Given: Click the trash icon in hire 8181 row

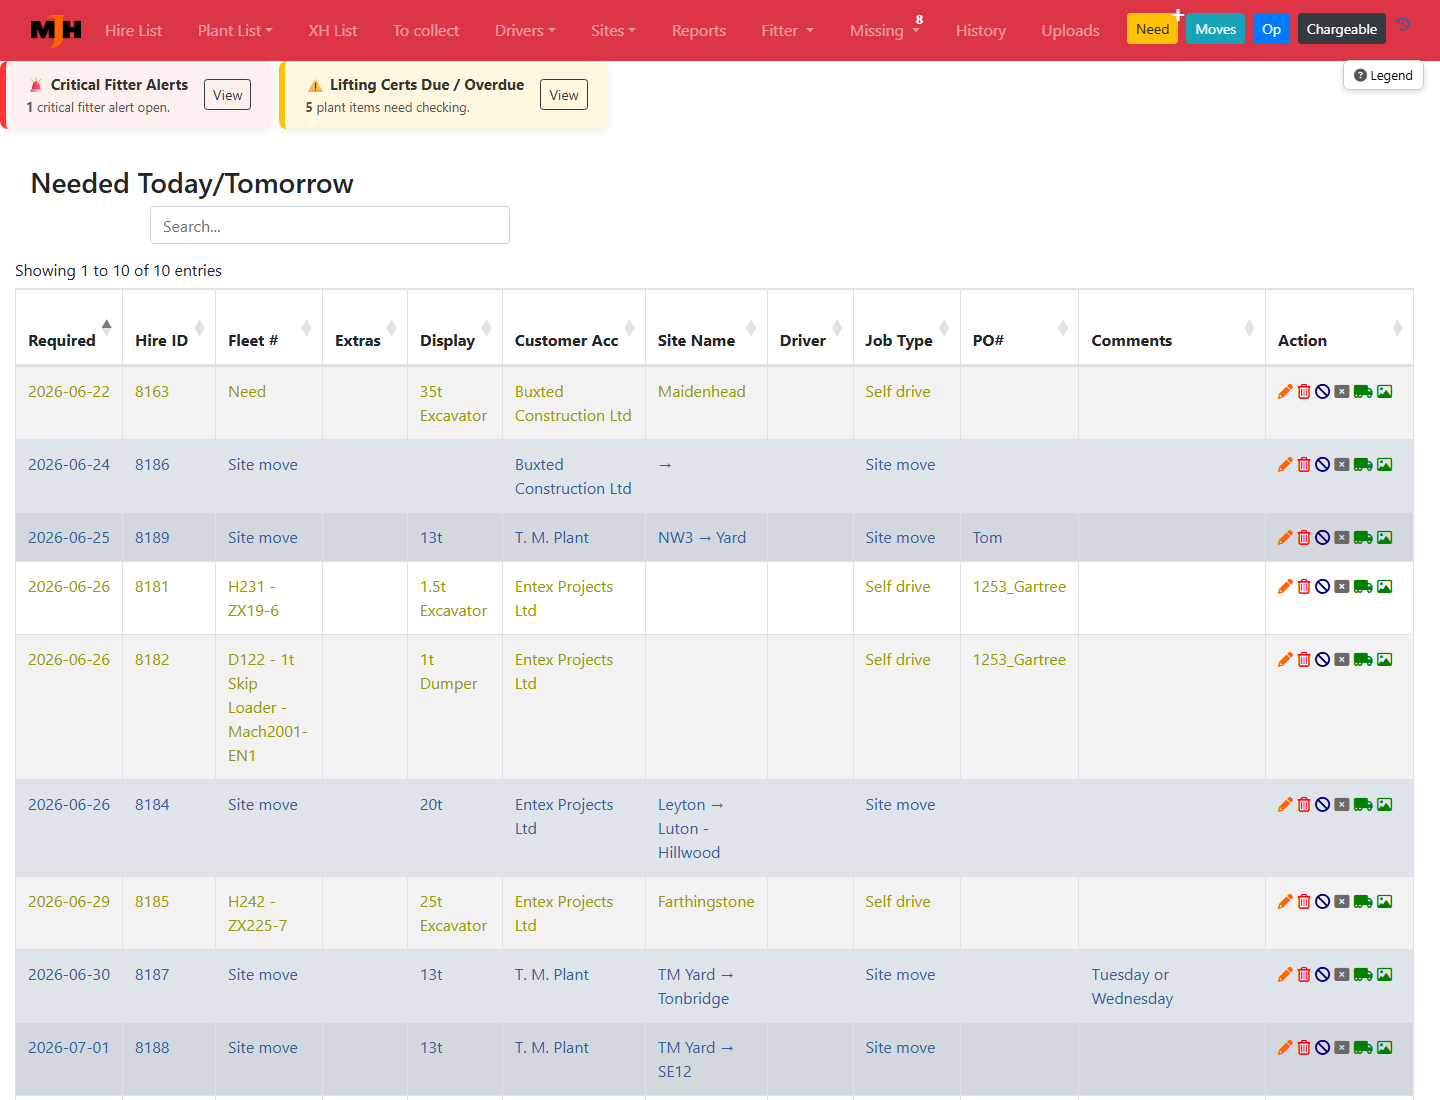Looking at the screenshot, I should (1304, 587).
